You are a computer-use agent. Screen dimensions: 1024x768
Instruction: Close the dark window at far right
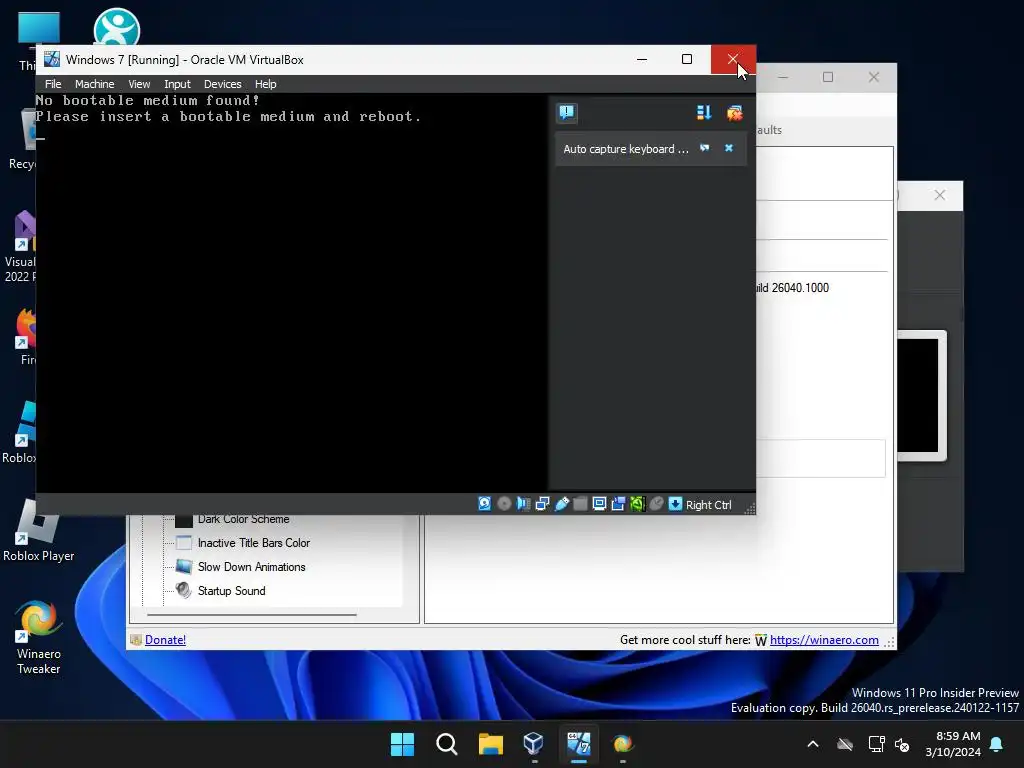[940, 195]
